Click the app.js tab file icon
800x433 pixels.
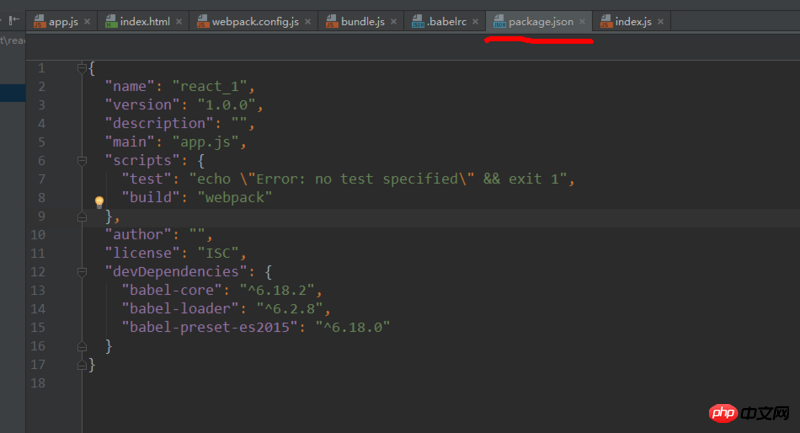coord(39,21)
